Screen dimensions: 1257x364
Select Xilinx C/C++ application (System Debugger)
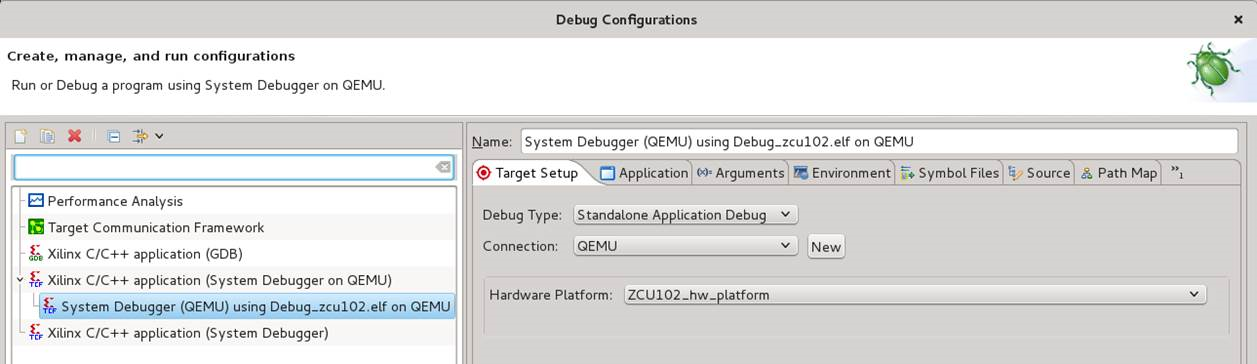[x=178, y=333]
